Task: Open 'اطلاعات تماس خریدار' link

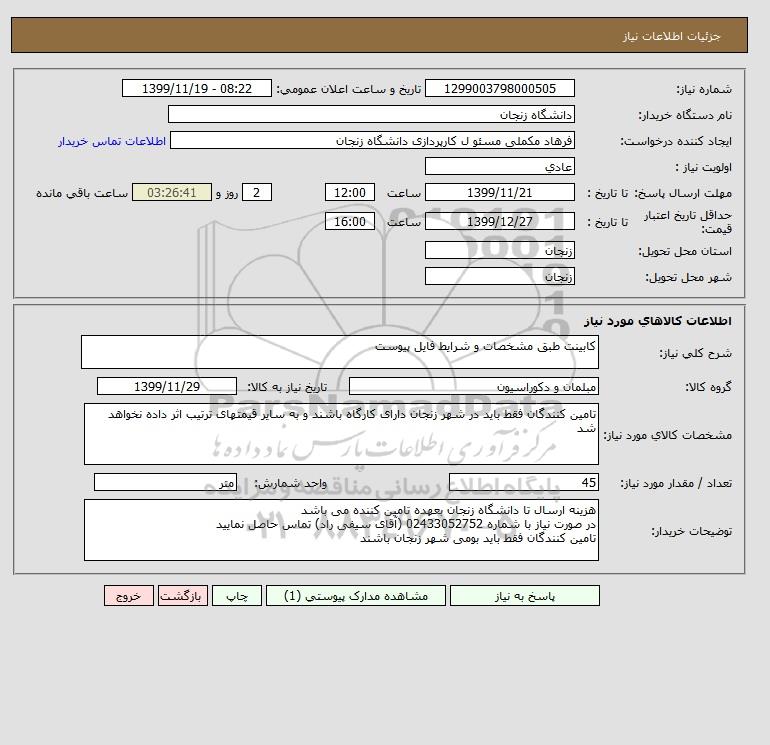Action: point(112,141)
